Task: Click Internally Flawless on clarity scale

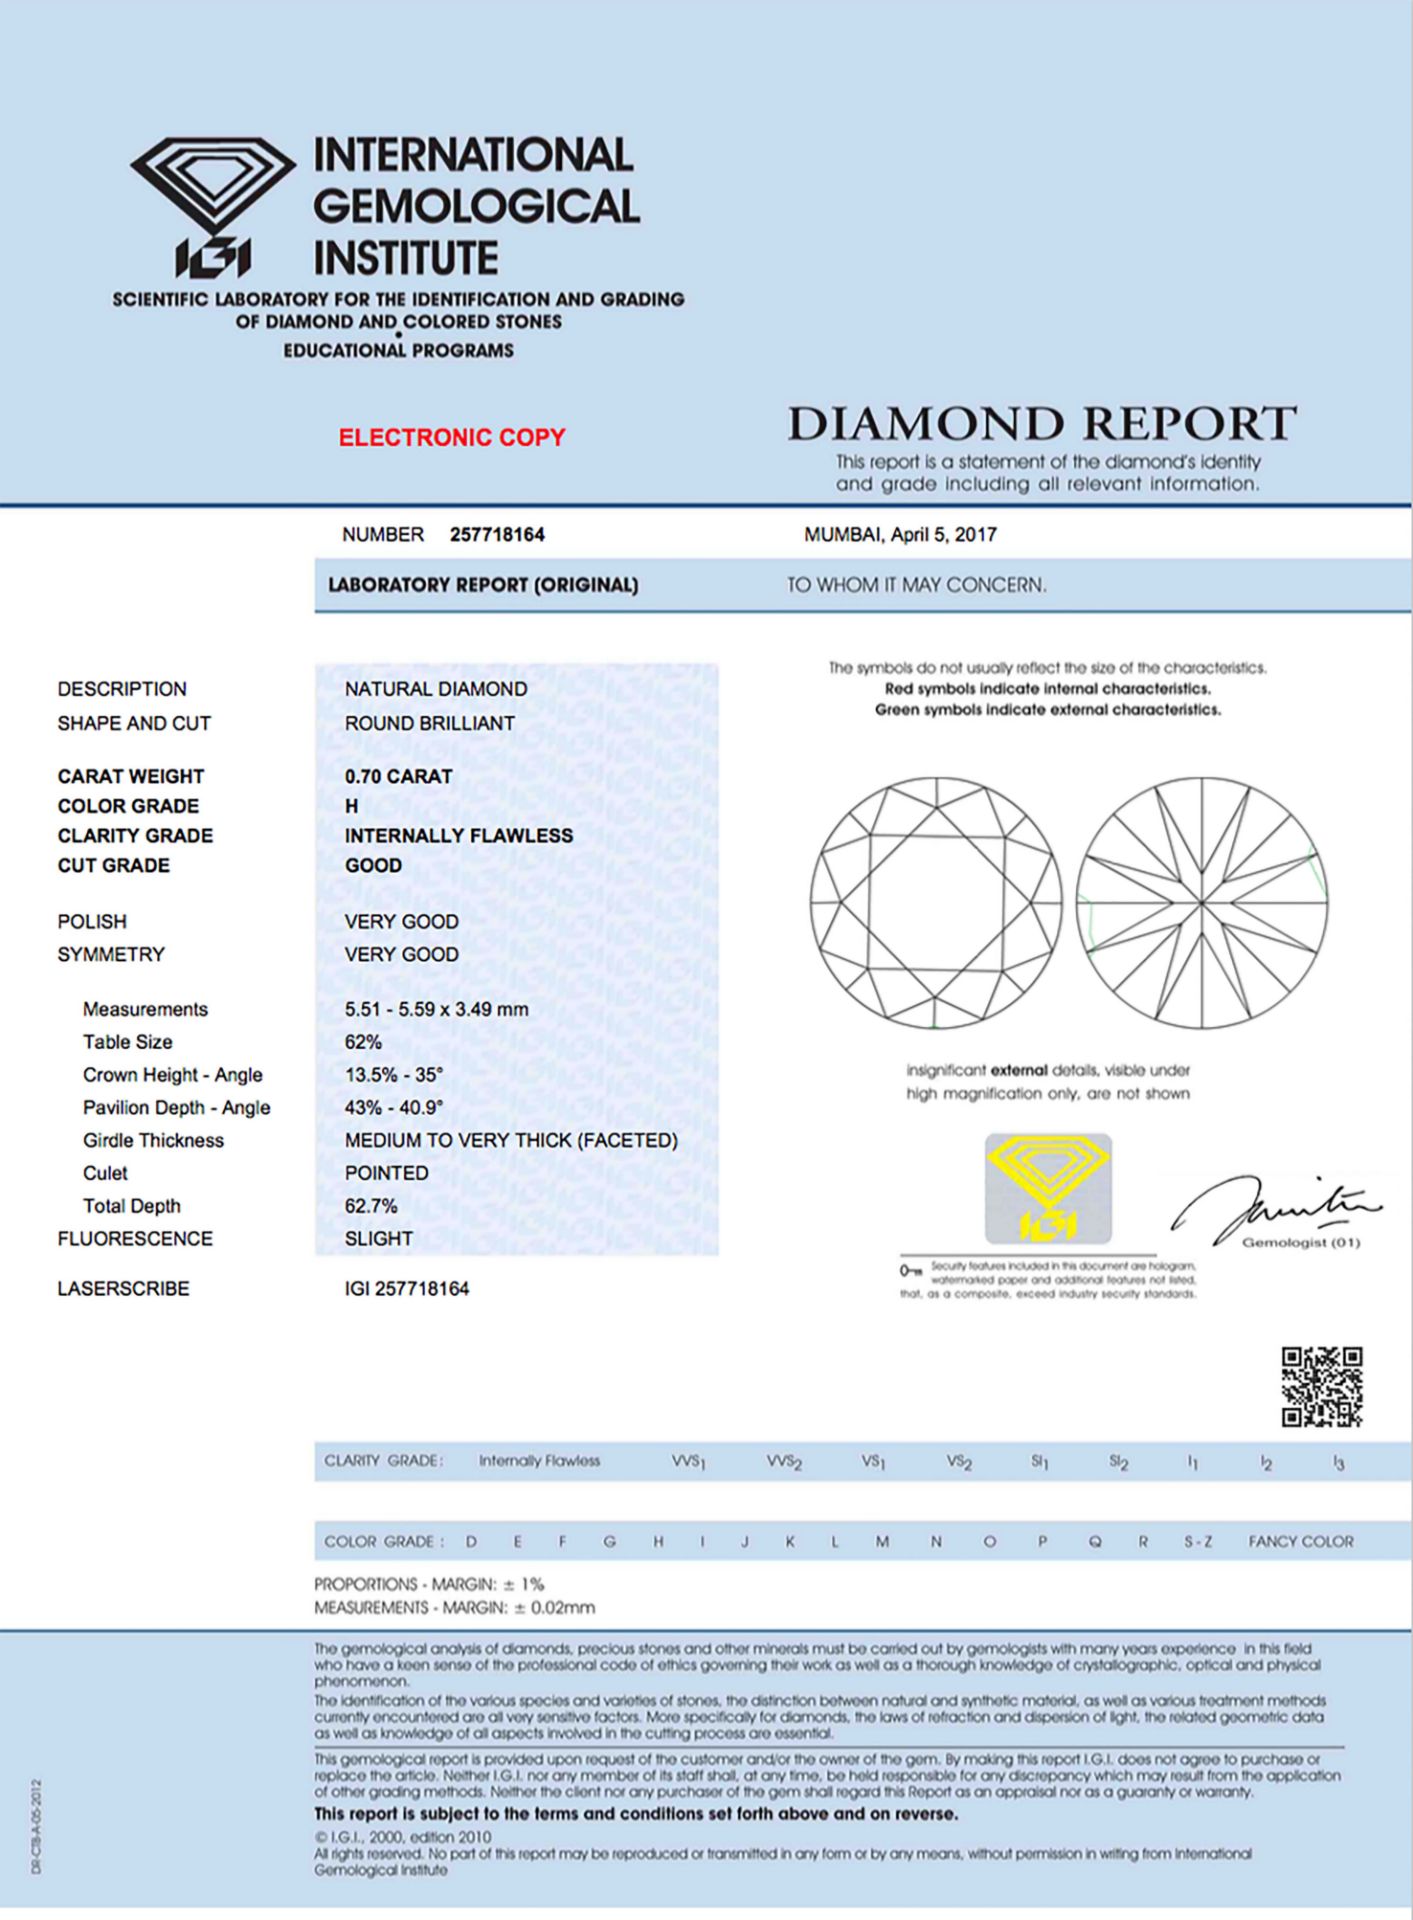Action: (x=539, y=1461)
